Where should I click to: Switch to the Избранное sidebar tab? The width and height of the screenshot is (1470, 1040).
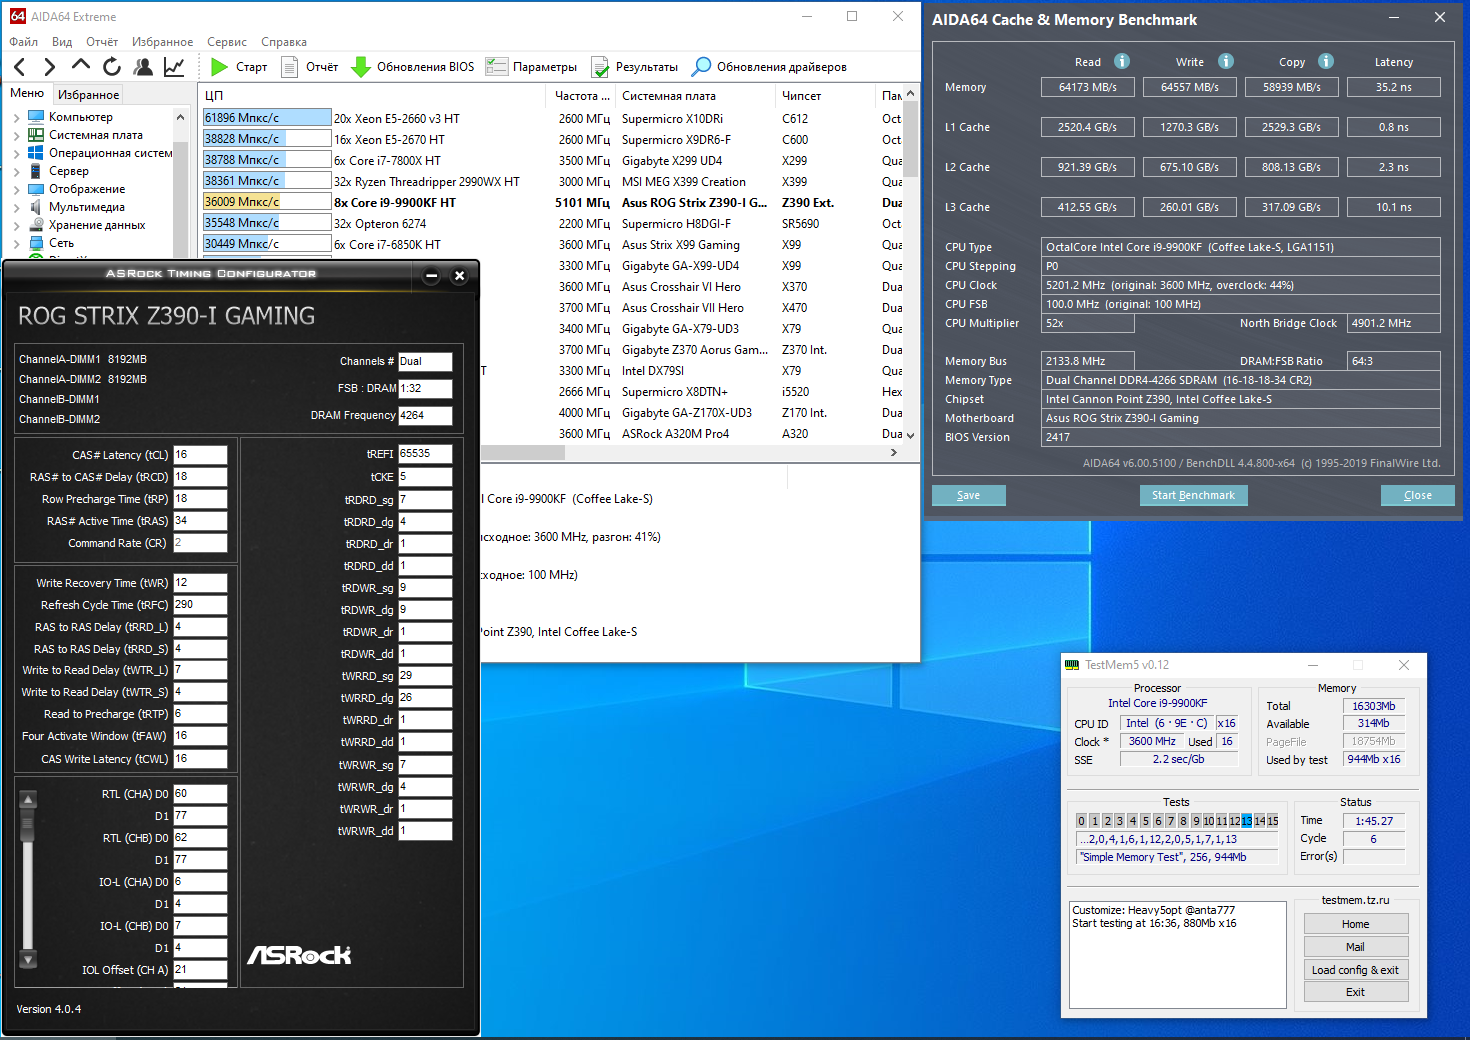pos(88,95)
